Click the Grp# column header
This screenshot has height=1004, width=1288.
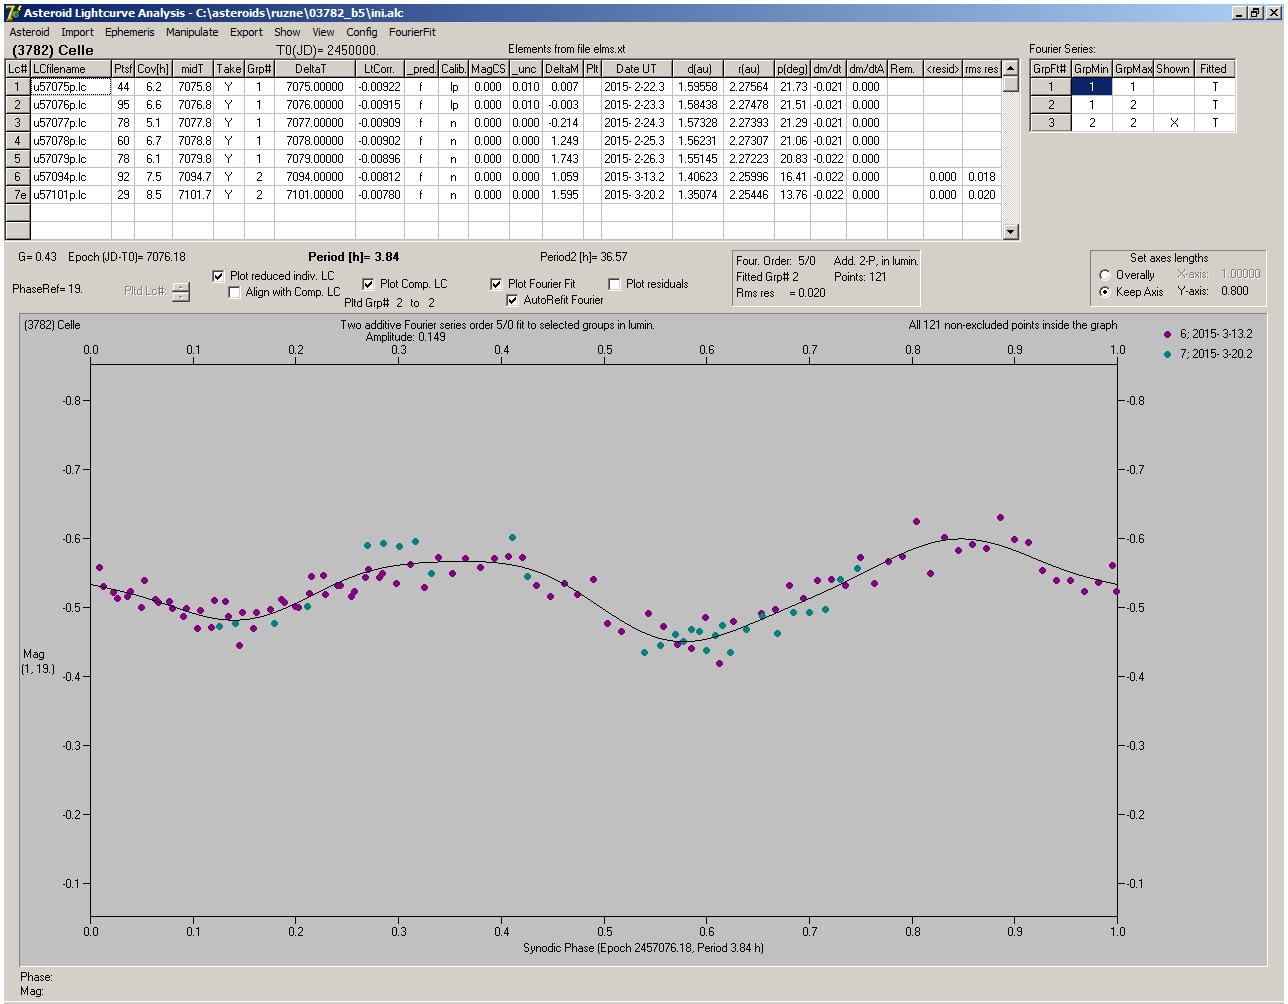(259, 69)
